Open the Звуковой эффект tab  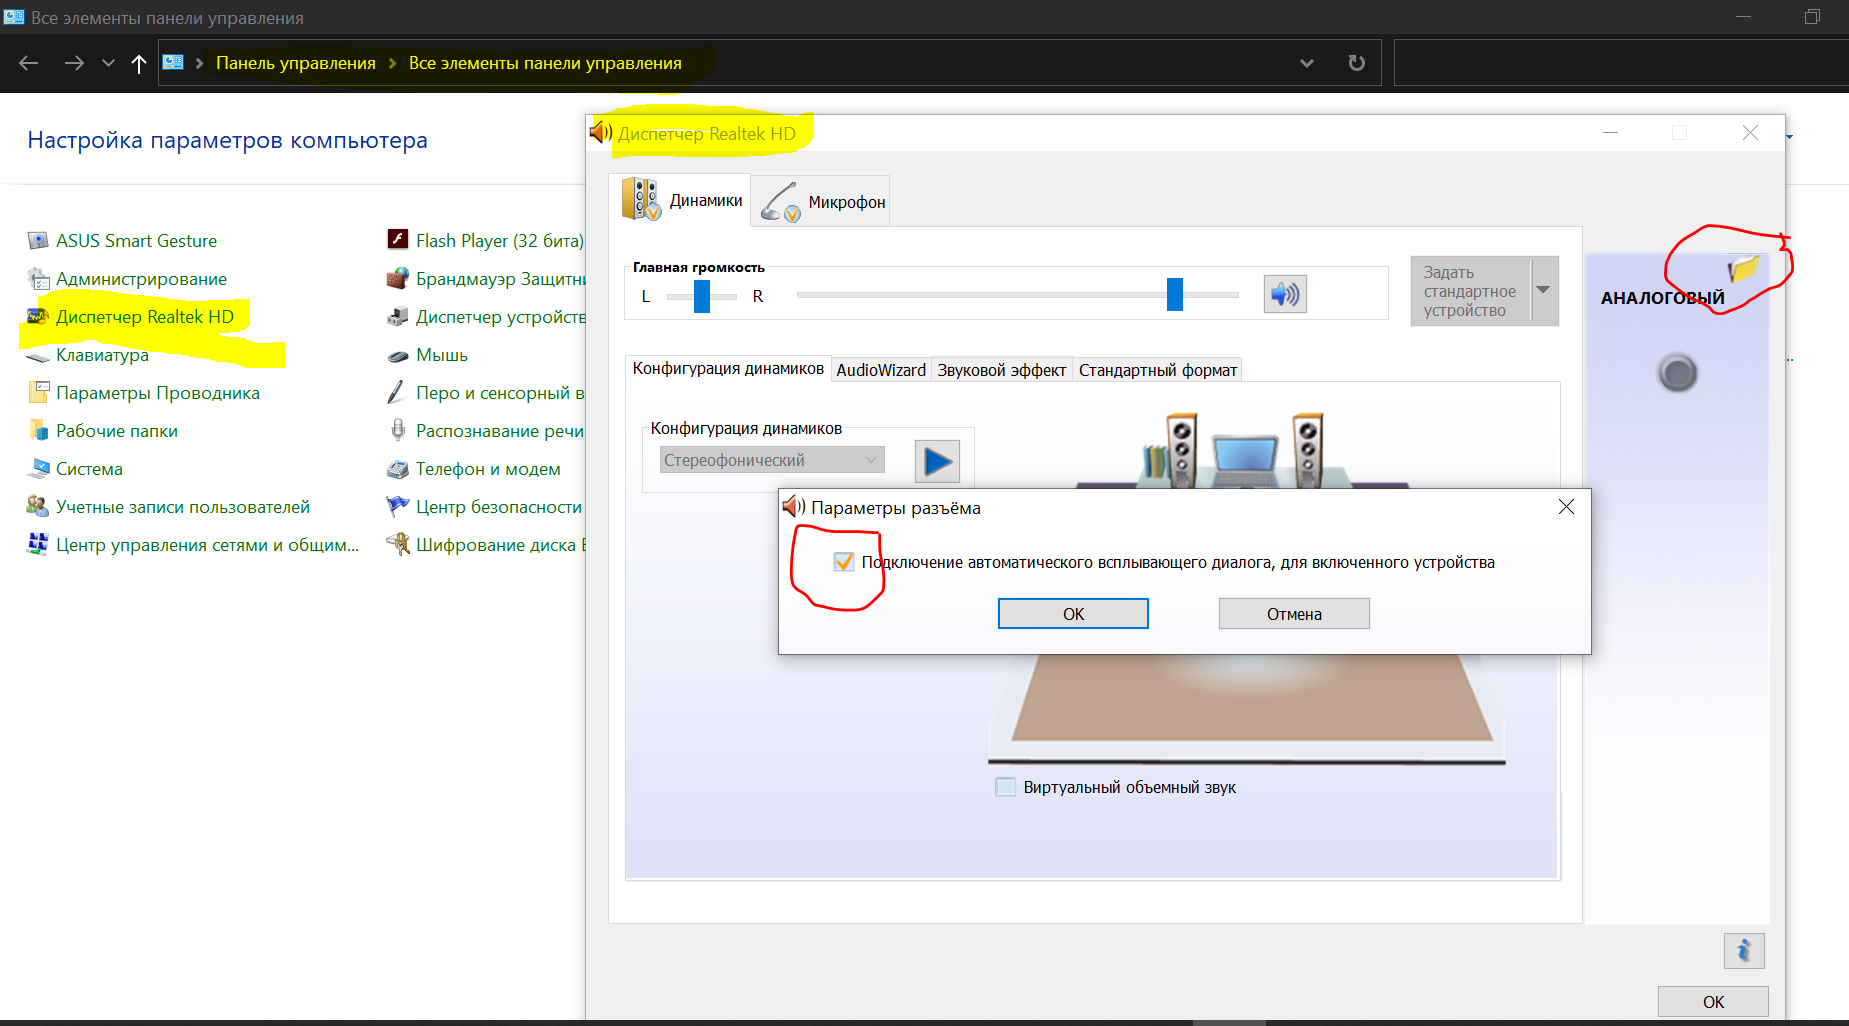pos(1001,370)
